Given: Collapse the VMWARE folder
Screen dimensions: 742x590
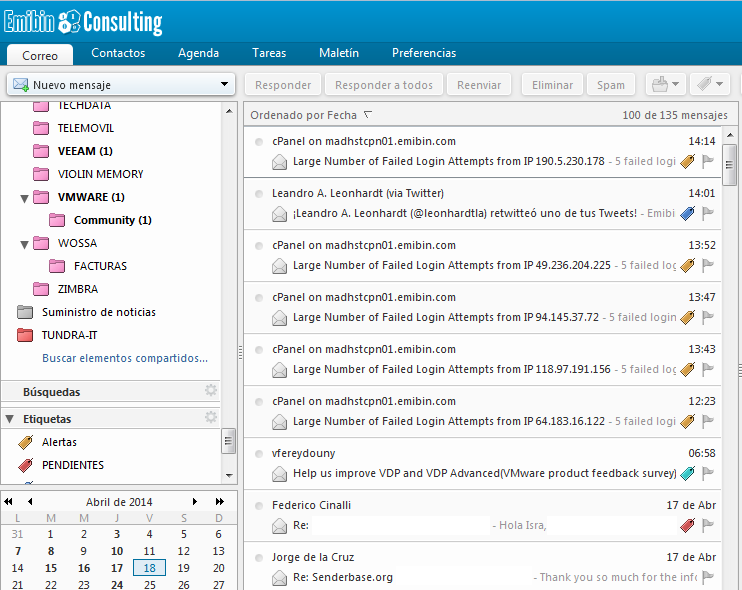Looking at the screenshot, I should coord(25,199).
